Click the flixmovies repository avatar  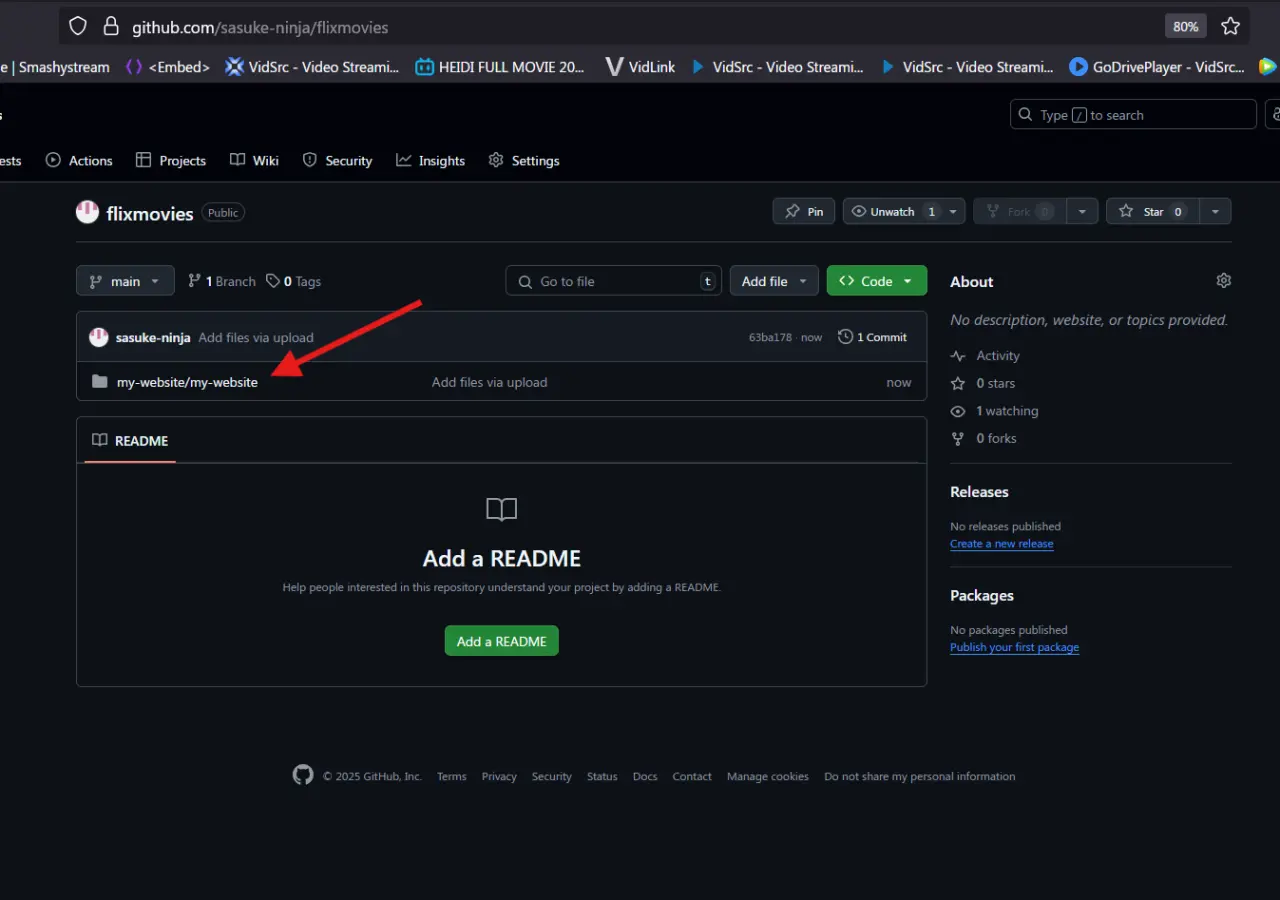(x=88, y=212)
